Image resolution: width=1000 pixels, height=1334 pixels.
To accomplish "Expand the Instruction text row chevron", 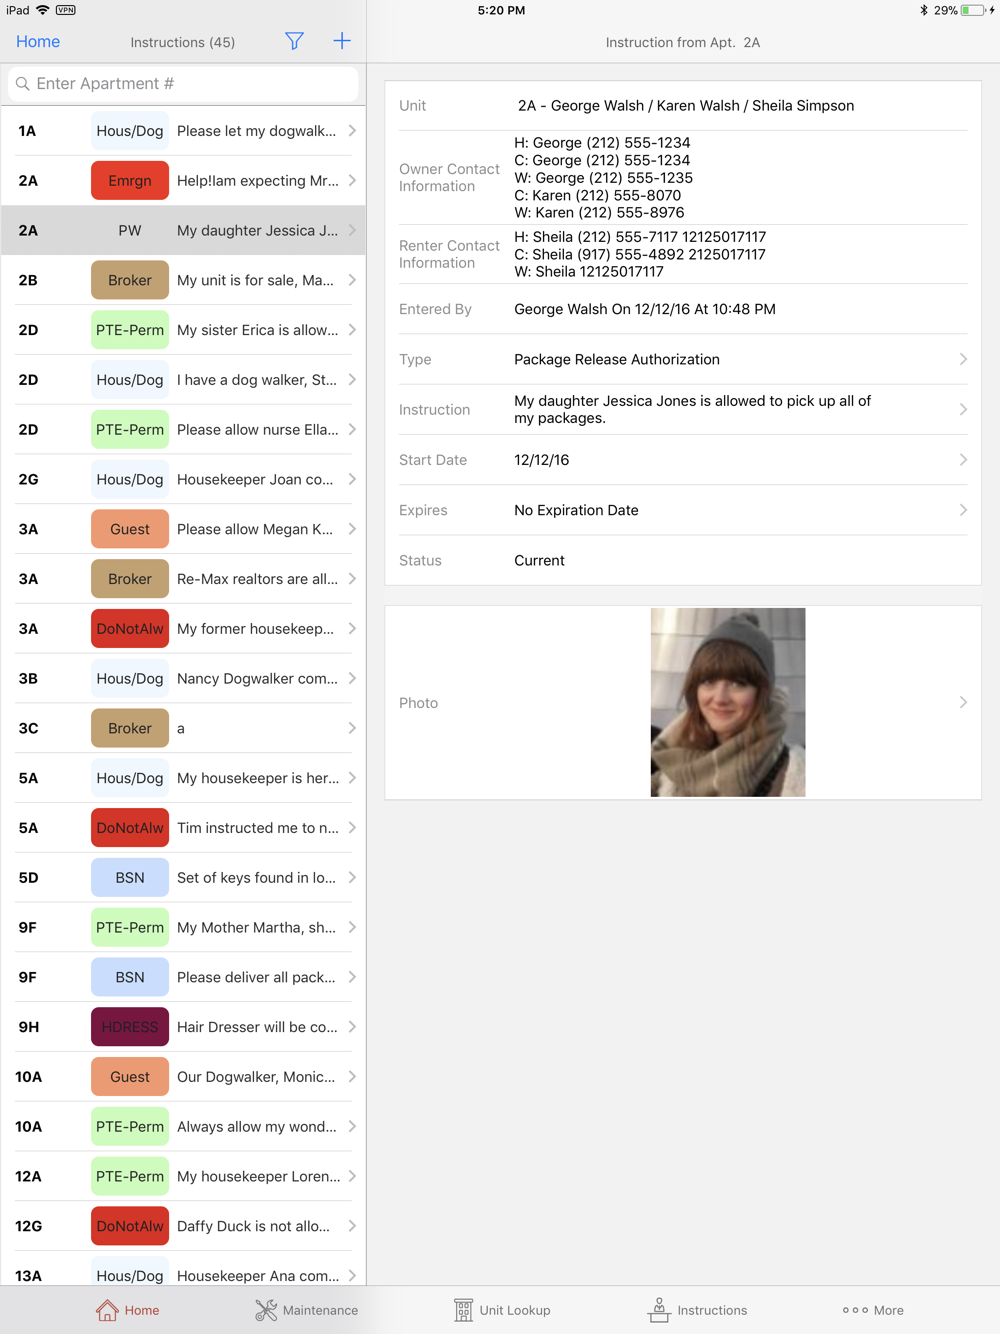I will [963, 410].
